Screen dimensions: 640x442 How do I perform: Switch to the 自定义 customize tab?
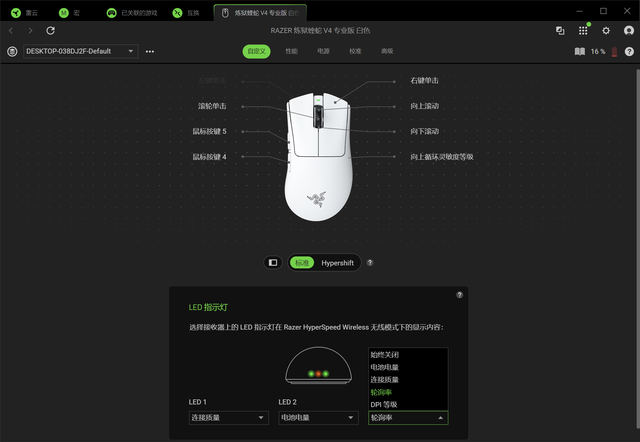pyautogui.click(x=256, y=51)
